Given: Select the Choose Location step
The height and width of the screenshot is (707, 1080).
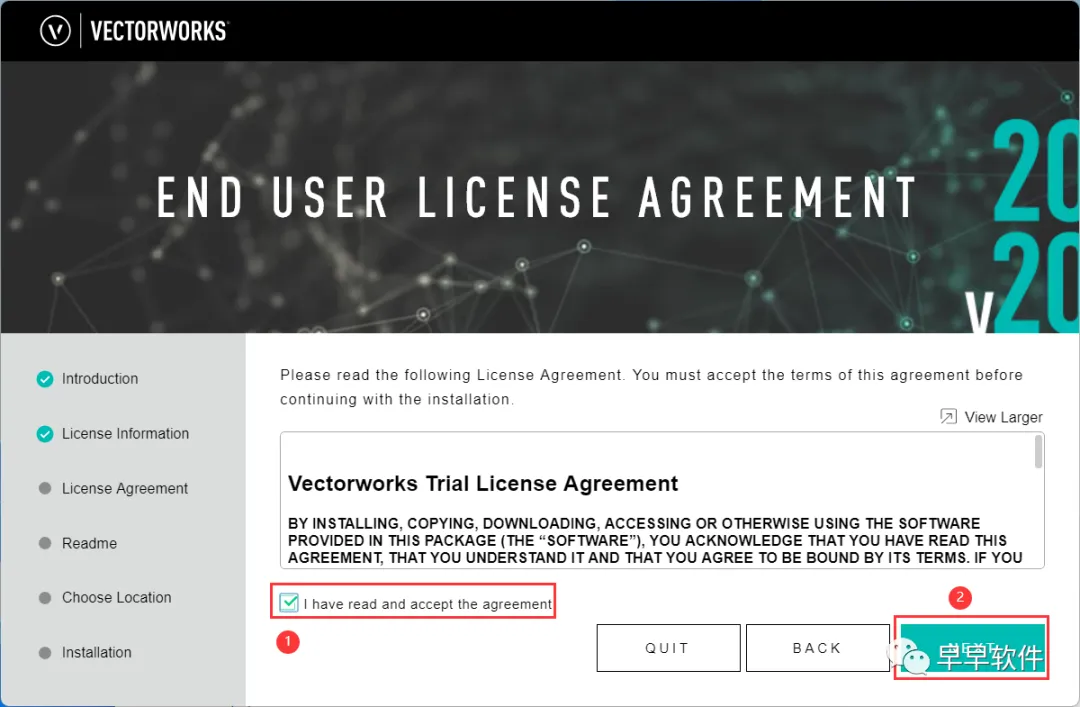Looking at the screenshot, I should click(x=116, y=597).
